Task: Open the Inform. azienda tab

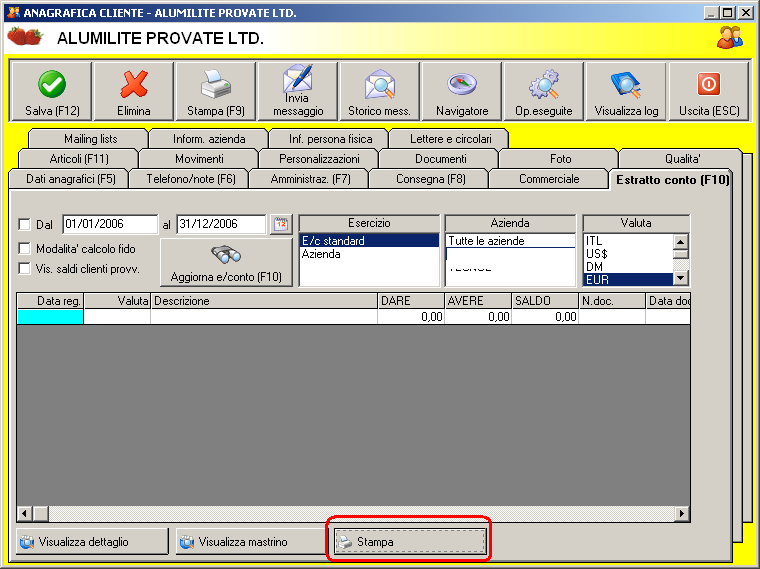Action: [x=209, y=139]
